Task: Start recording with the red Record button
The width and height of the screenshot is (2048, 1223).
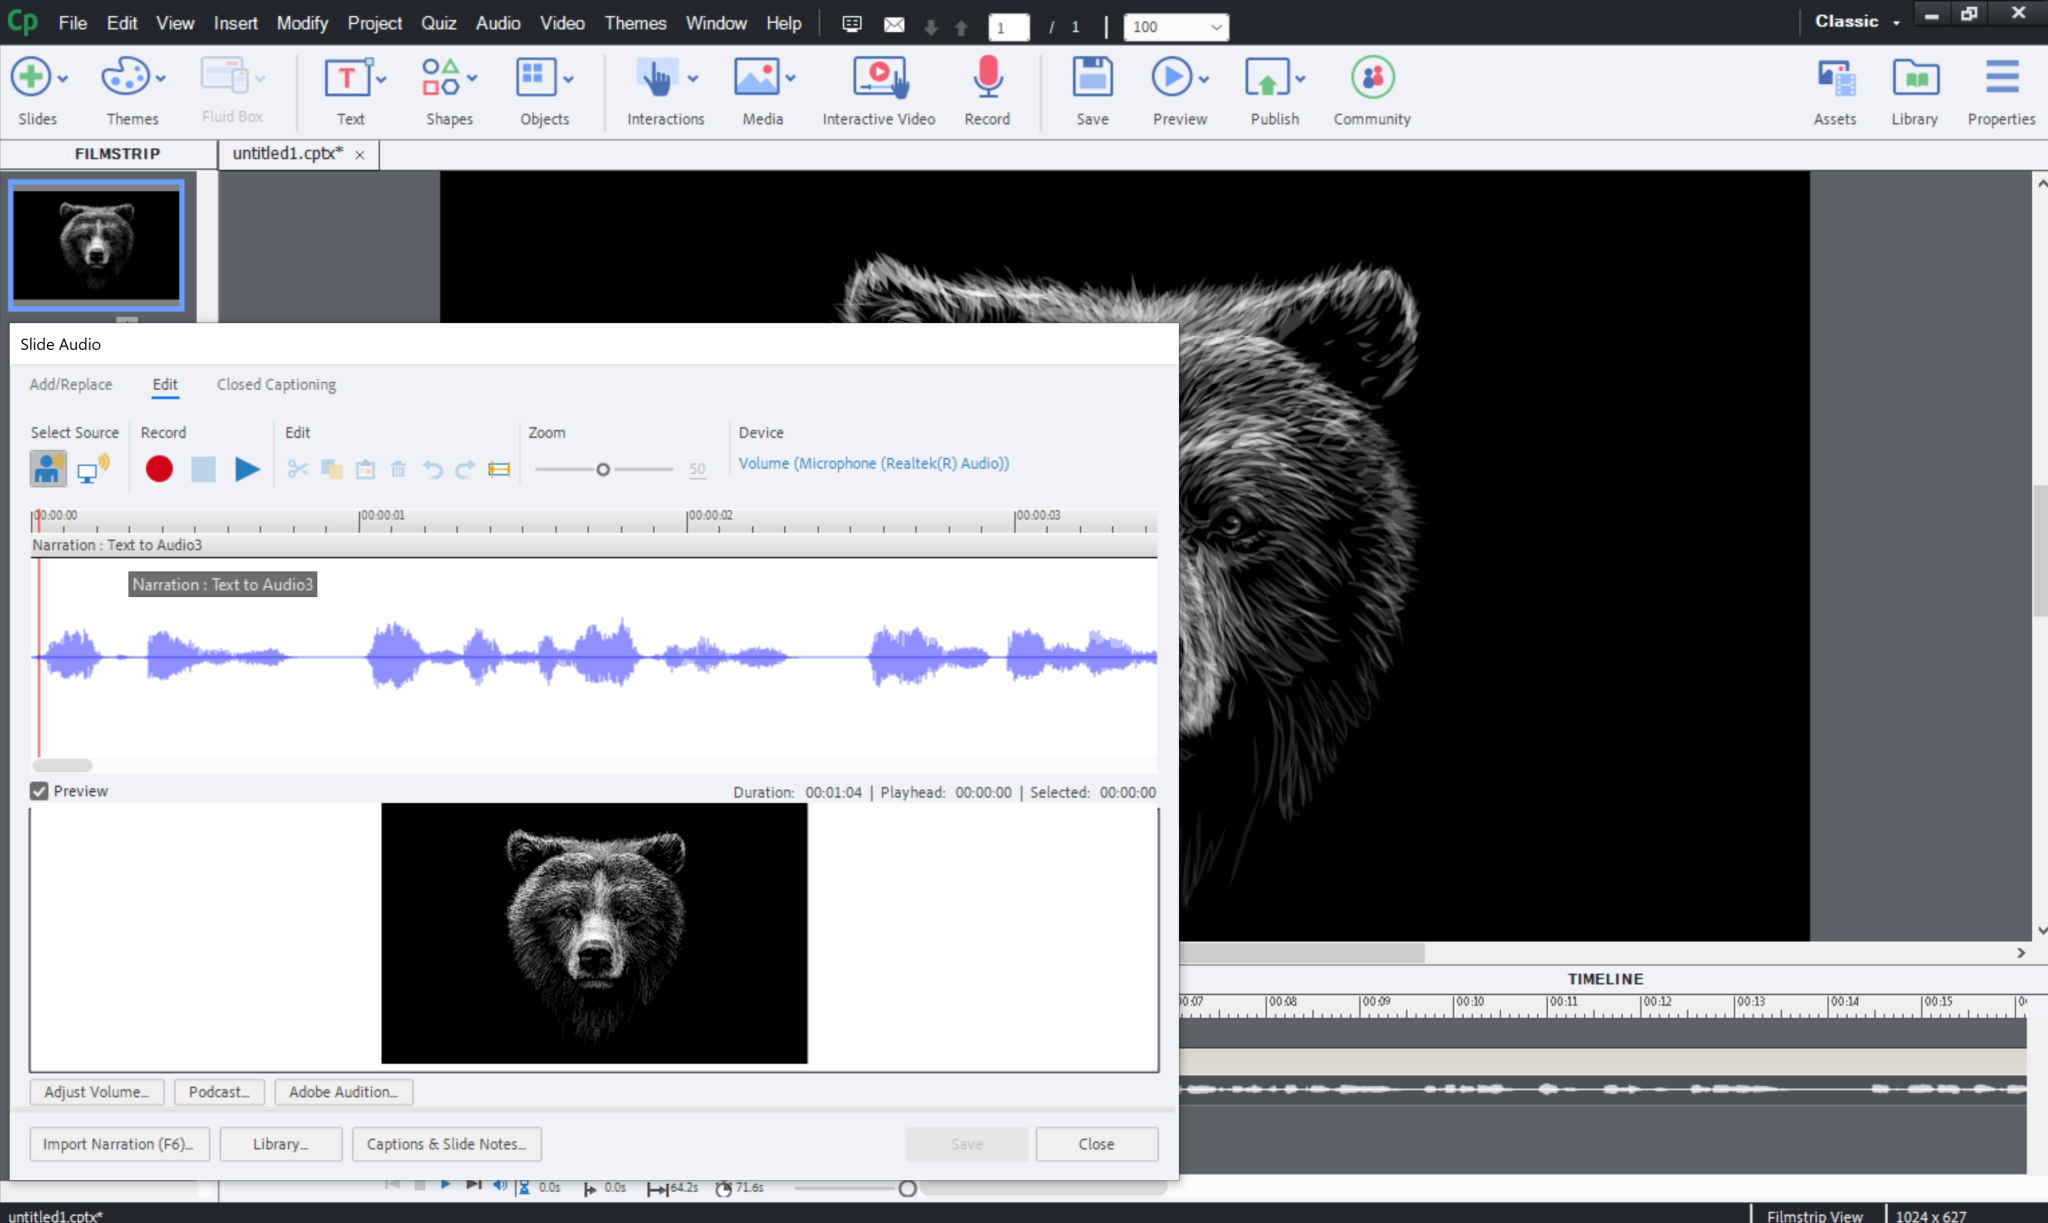Action: coord(158,468)
